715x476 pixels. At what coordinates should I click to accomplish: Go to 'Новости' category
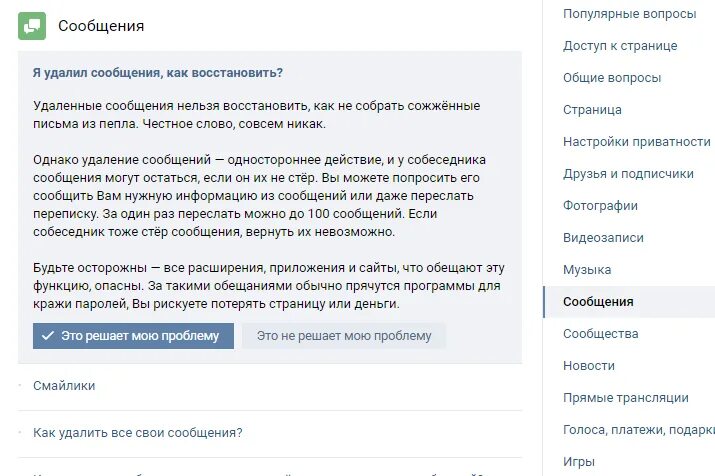(x=589, y=366)
